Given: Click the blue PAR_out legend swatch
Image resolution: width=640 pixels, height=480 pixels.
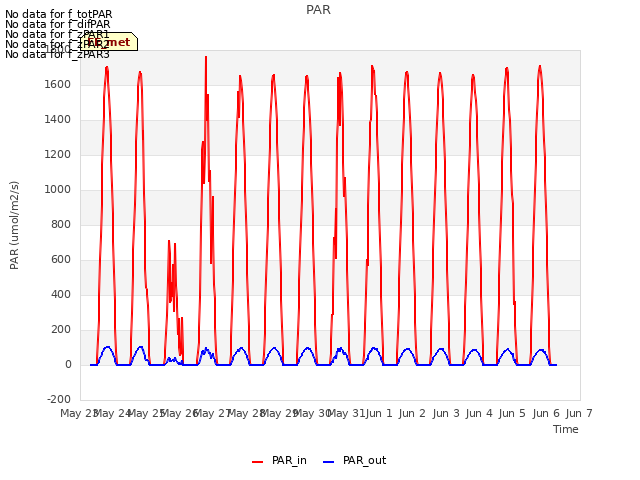Looking at the screenshot, I should point(329,462).
